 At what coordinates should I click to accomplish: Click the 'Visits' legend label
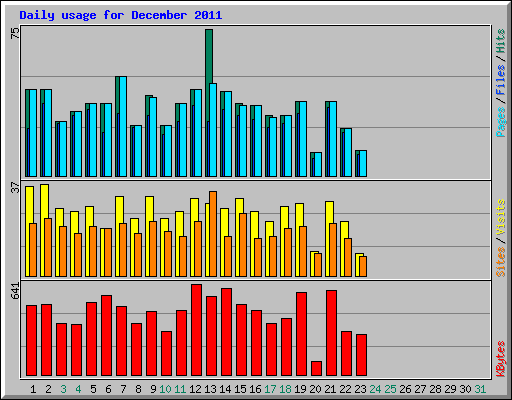[x=500, y=218]
